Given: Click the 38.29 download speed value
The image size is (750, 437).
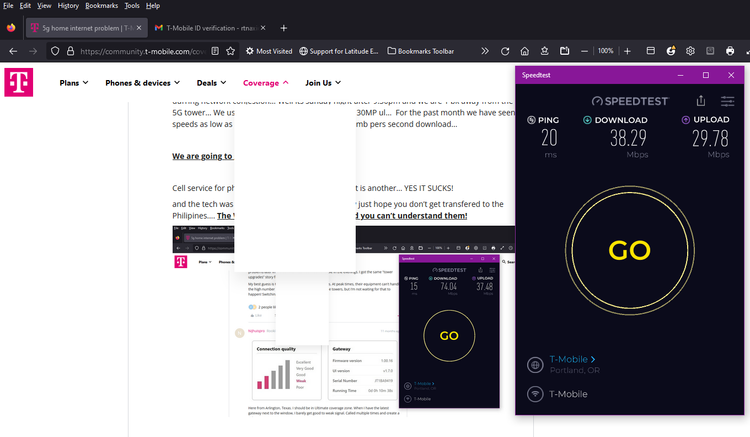Looking at the screenshot, I should pos(628,138).
